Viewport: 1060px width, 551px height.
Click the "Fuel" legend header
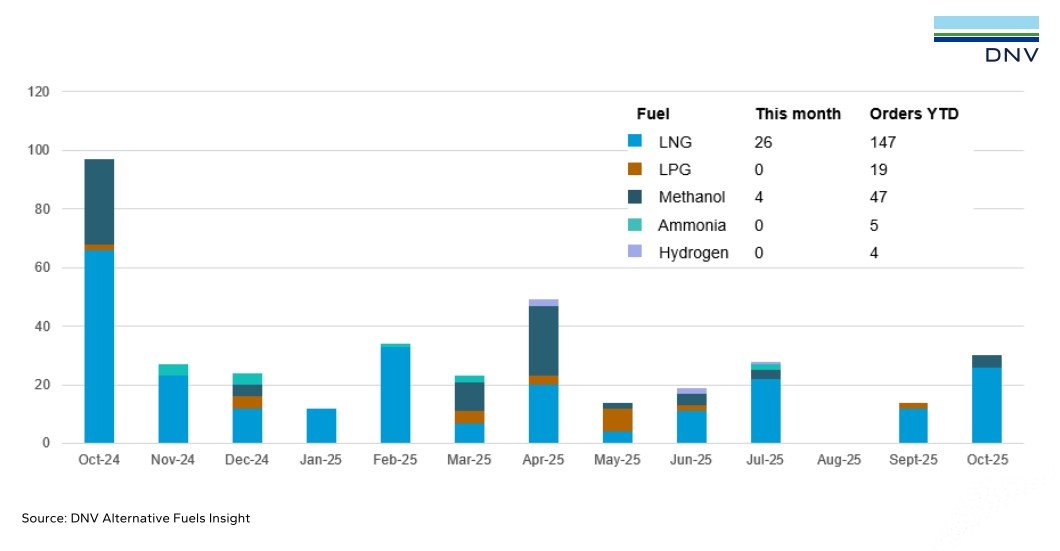tap(653, 114)
